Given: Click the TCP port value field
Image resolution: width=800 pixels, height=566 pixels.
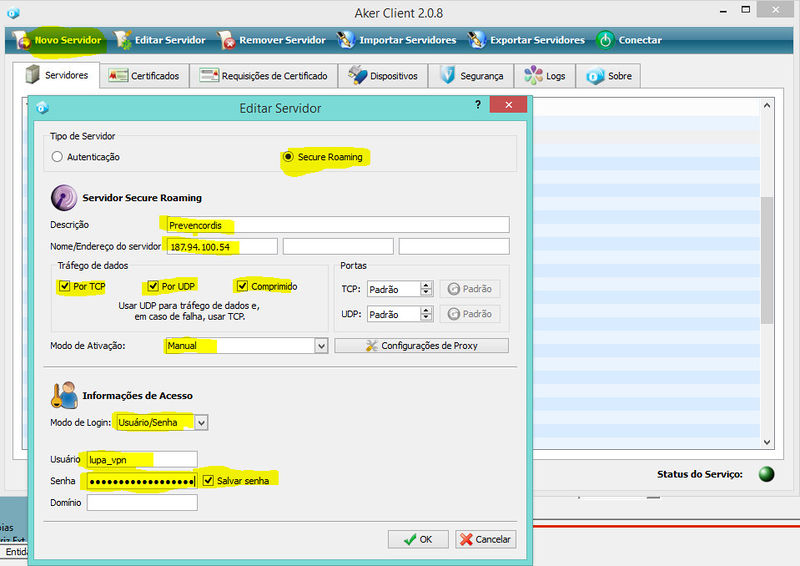Looking at the screenshot, I should tap(394, 289).
